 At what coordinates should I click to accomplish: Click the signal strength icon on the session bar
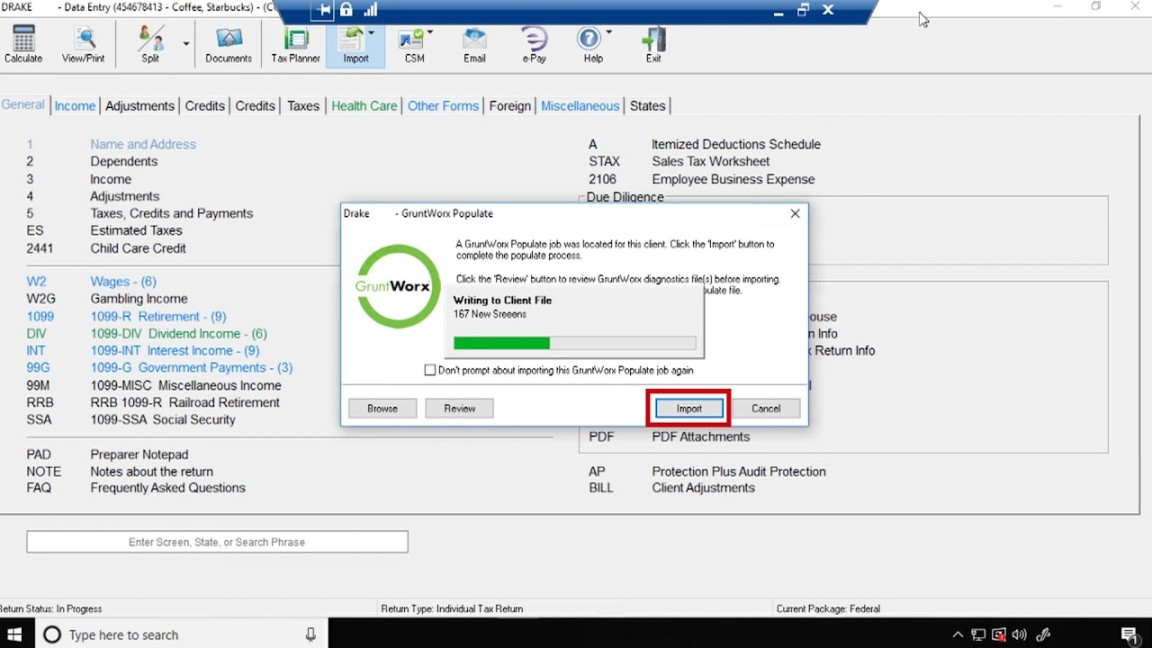370,10
